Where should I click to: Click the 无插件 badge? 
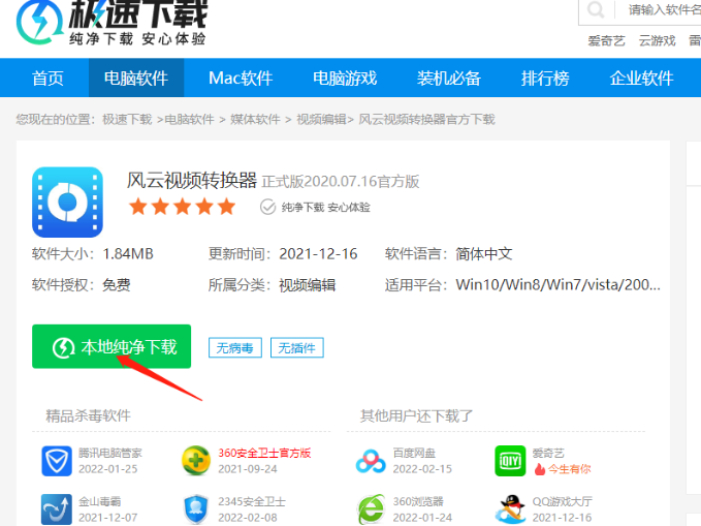(x=297, y=348)
